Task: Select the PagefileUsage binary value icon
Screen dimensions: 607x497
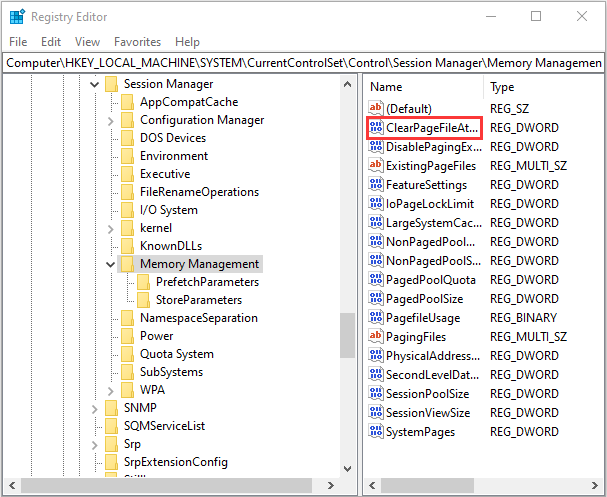Action: (376, 318)
